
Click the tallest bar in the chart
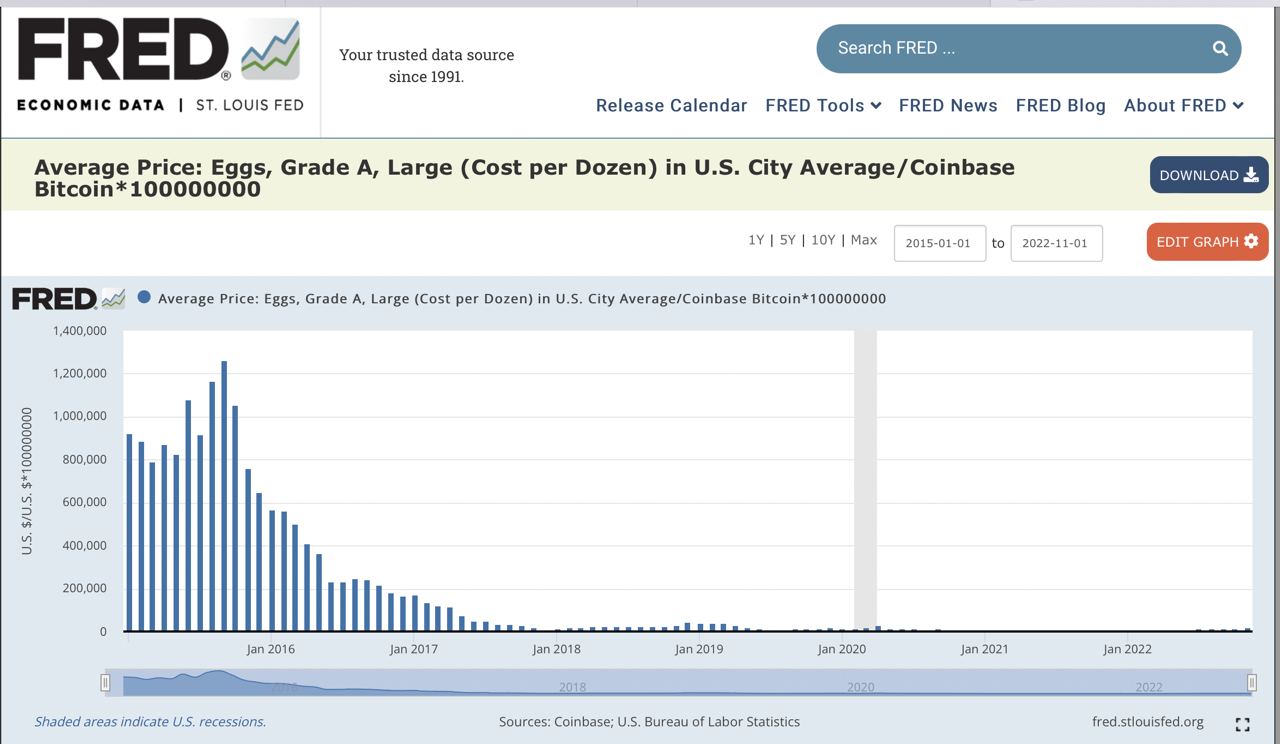224,496
